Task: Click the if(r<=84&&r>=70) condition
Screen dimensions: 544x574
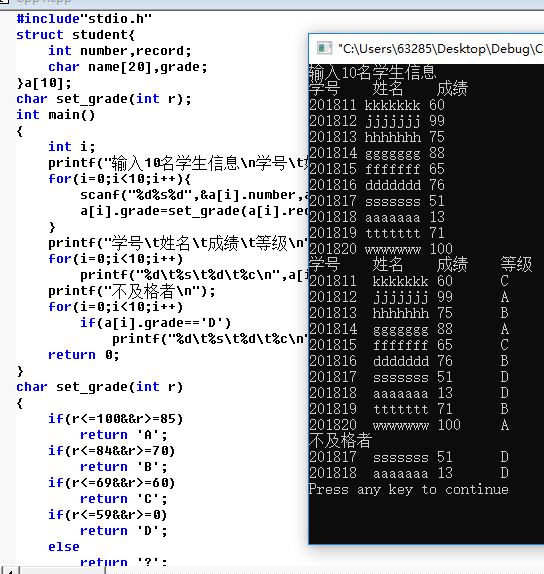Action: pyautogui.click(x=112, y=451)
